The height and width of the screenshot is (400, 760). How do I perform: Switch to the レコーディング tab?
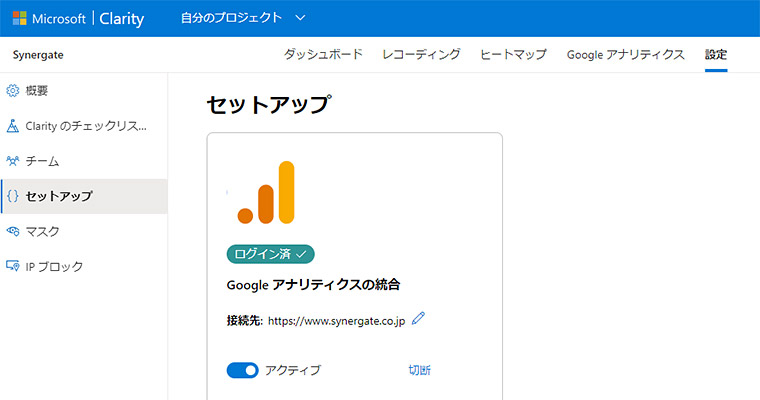coord(421,54)
